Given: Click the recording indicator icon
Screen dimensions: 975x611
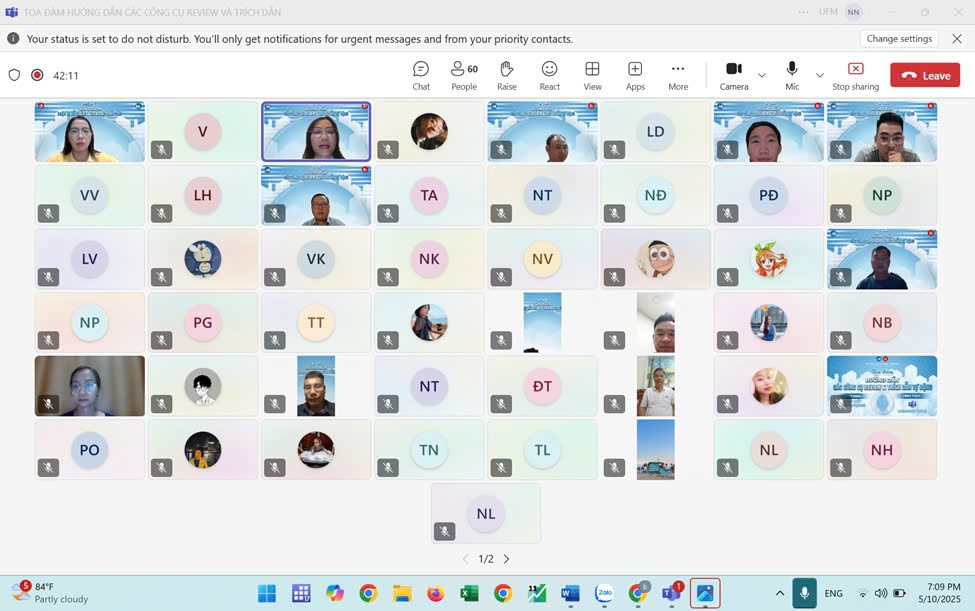Looking at the screenshot, I should 37,75.
